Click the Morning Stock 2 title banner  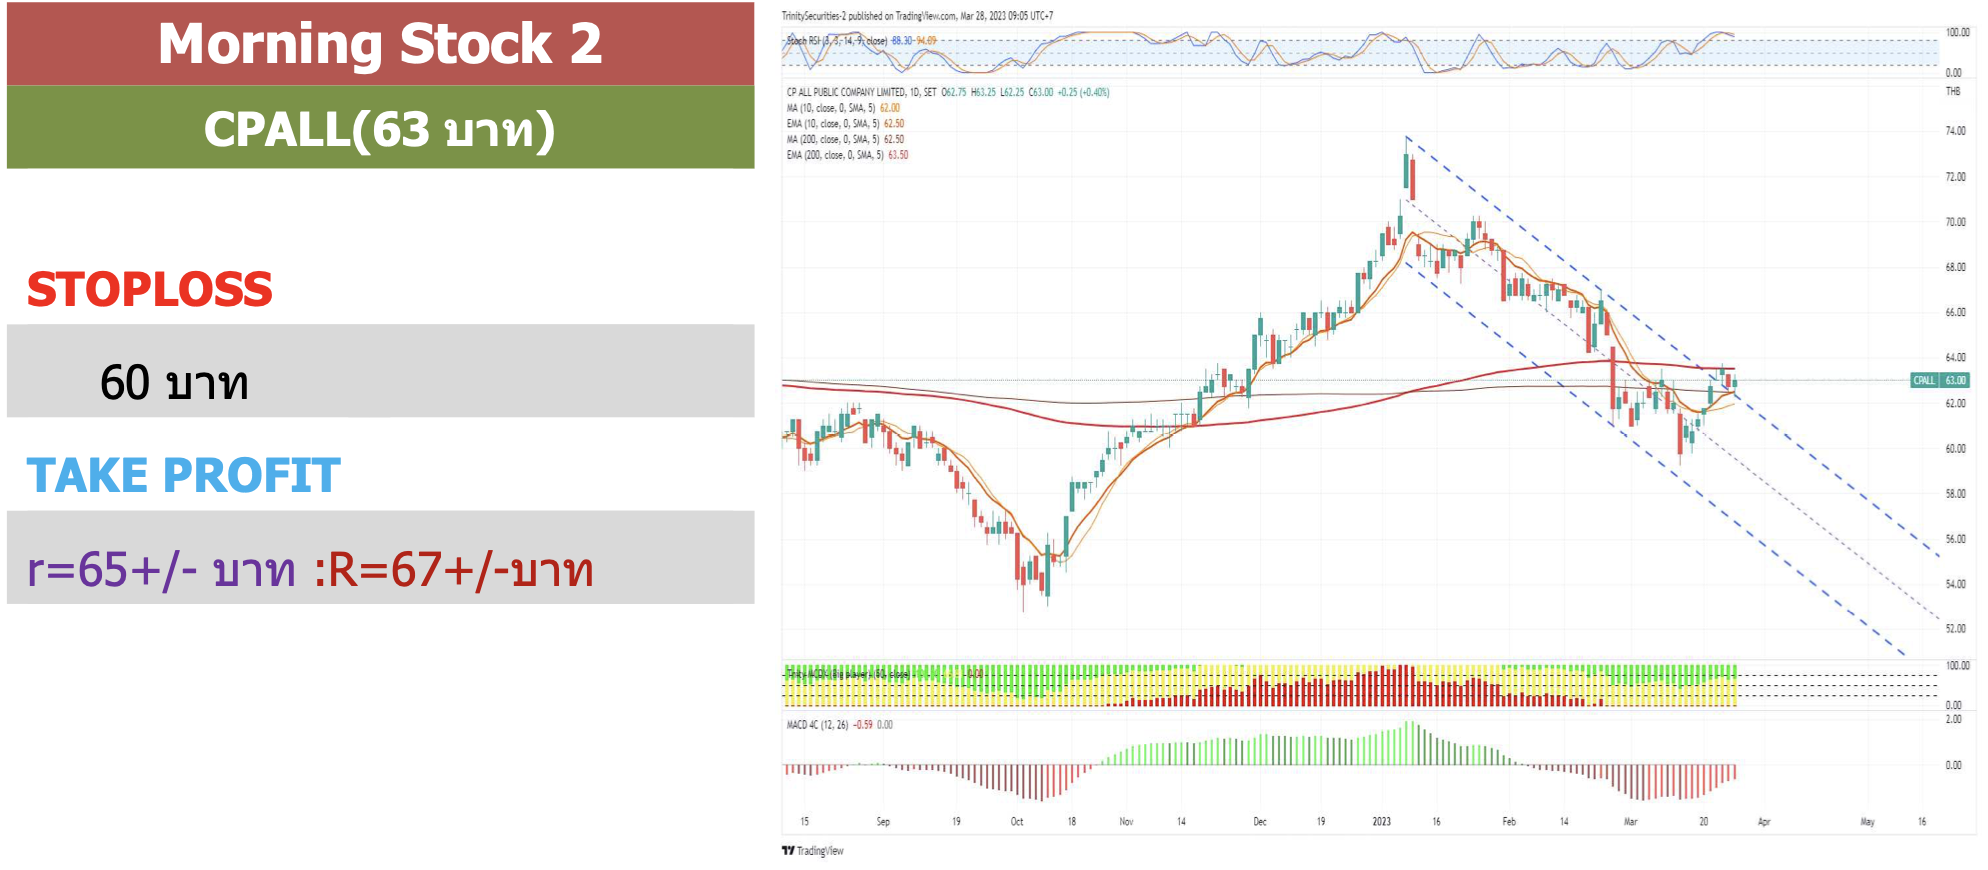pos(380,43)
